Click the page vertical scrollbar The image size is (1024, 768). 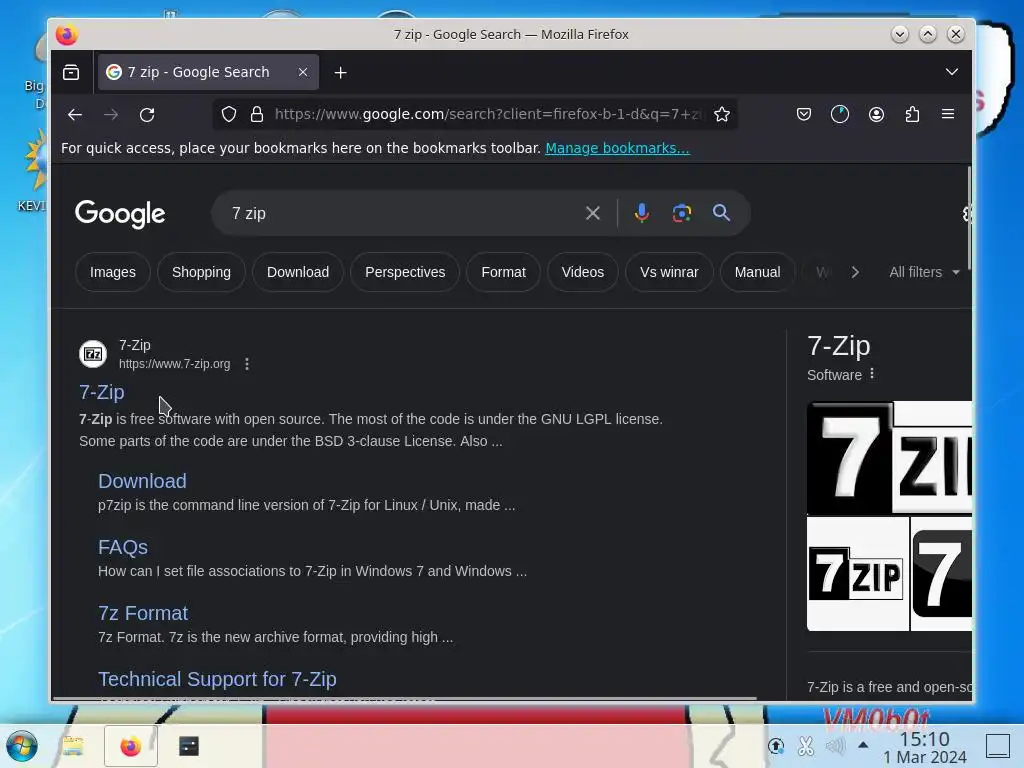click(x=970, y=217)
